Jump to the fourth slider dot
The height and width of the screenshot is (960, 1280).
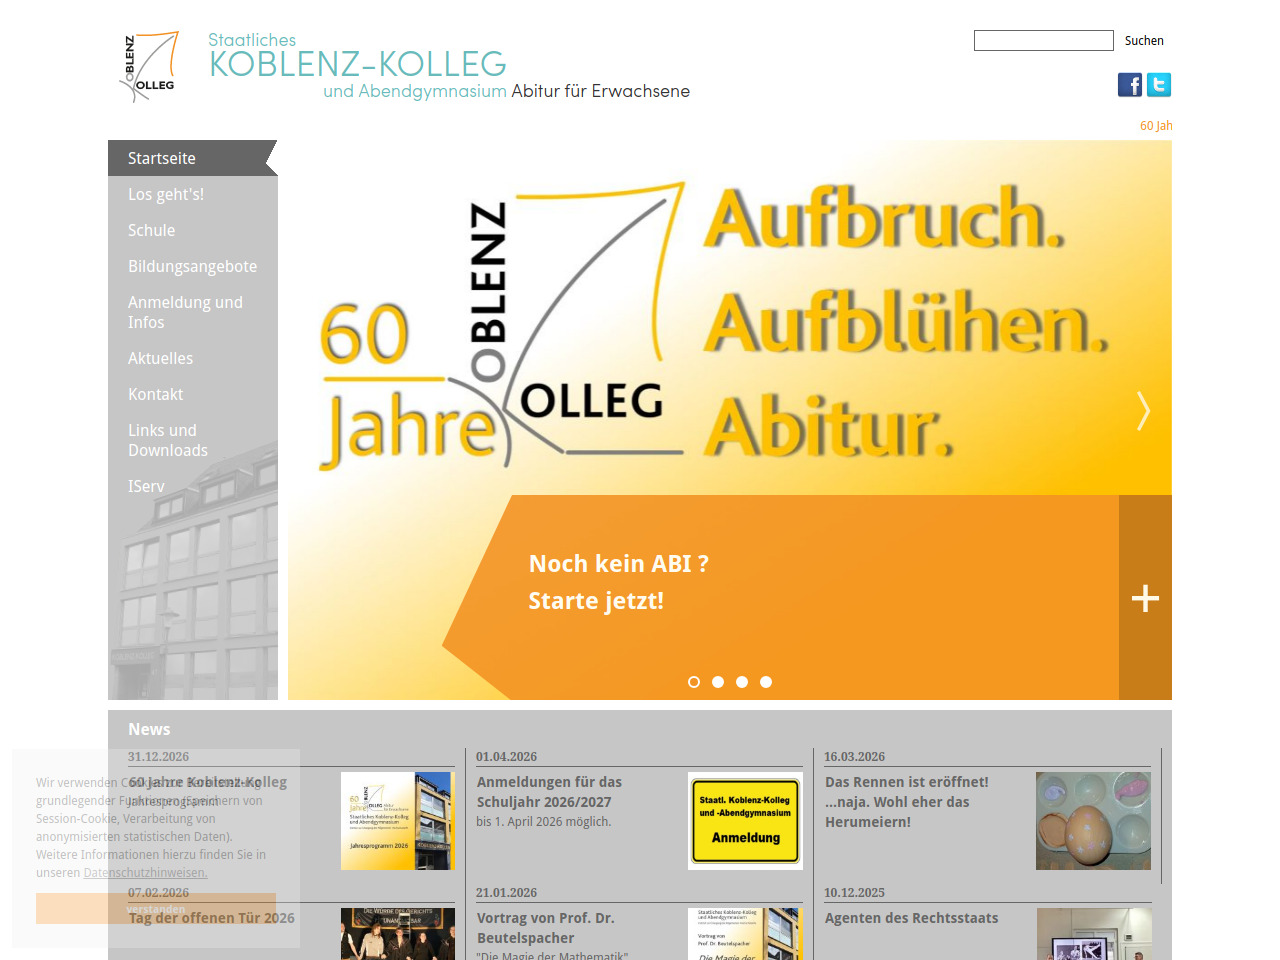766,682
